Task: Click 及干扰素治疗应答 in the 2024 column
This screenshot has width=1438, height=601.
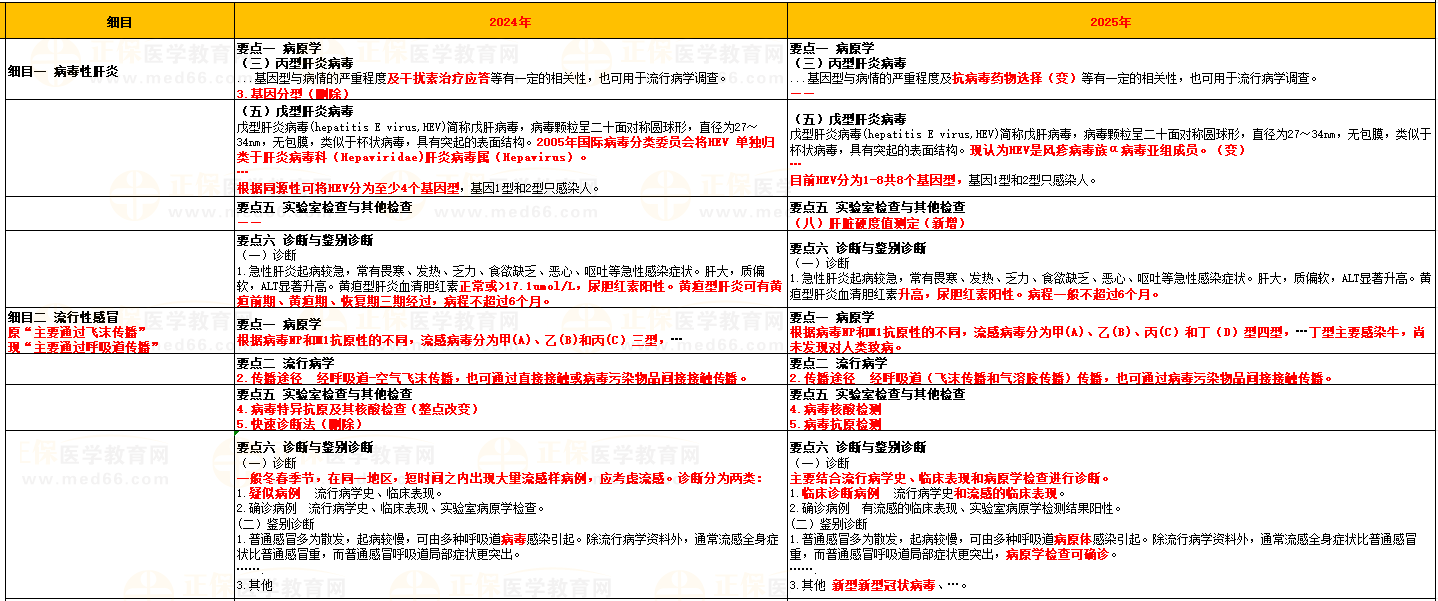Action: click(x=438, y=78)
